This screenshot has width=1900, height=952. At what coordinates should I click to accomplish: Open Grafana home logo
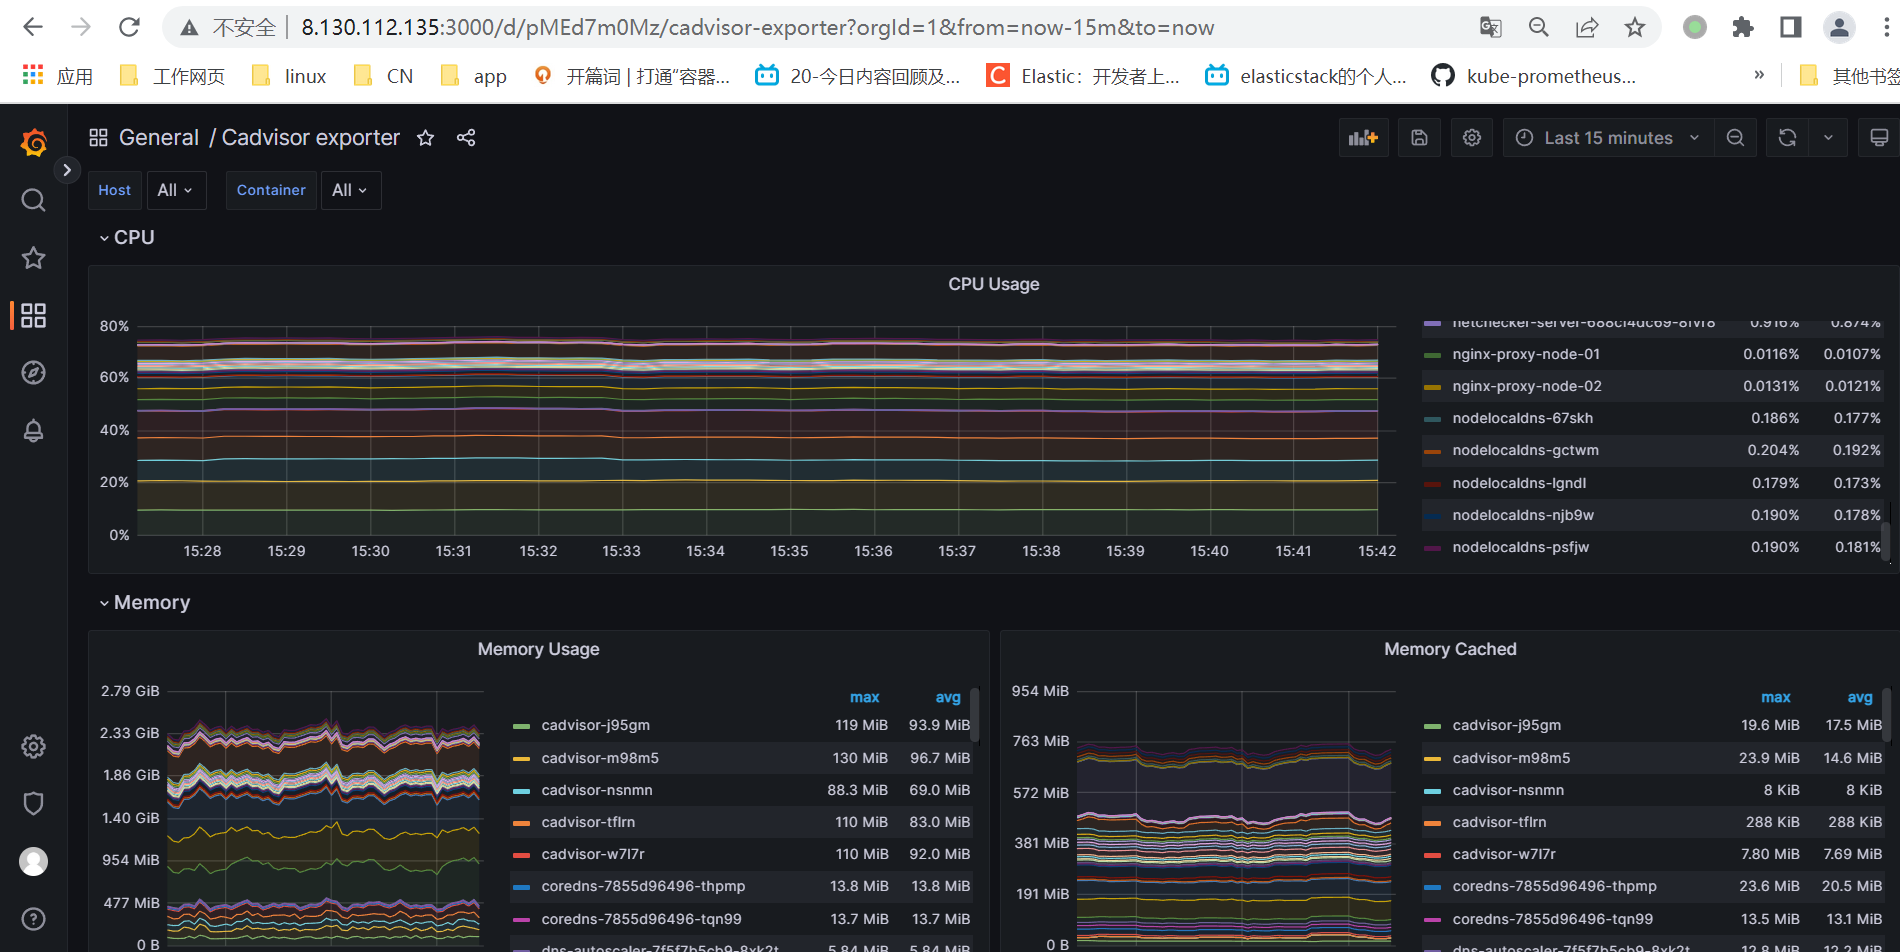(x=34, y=143)
